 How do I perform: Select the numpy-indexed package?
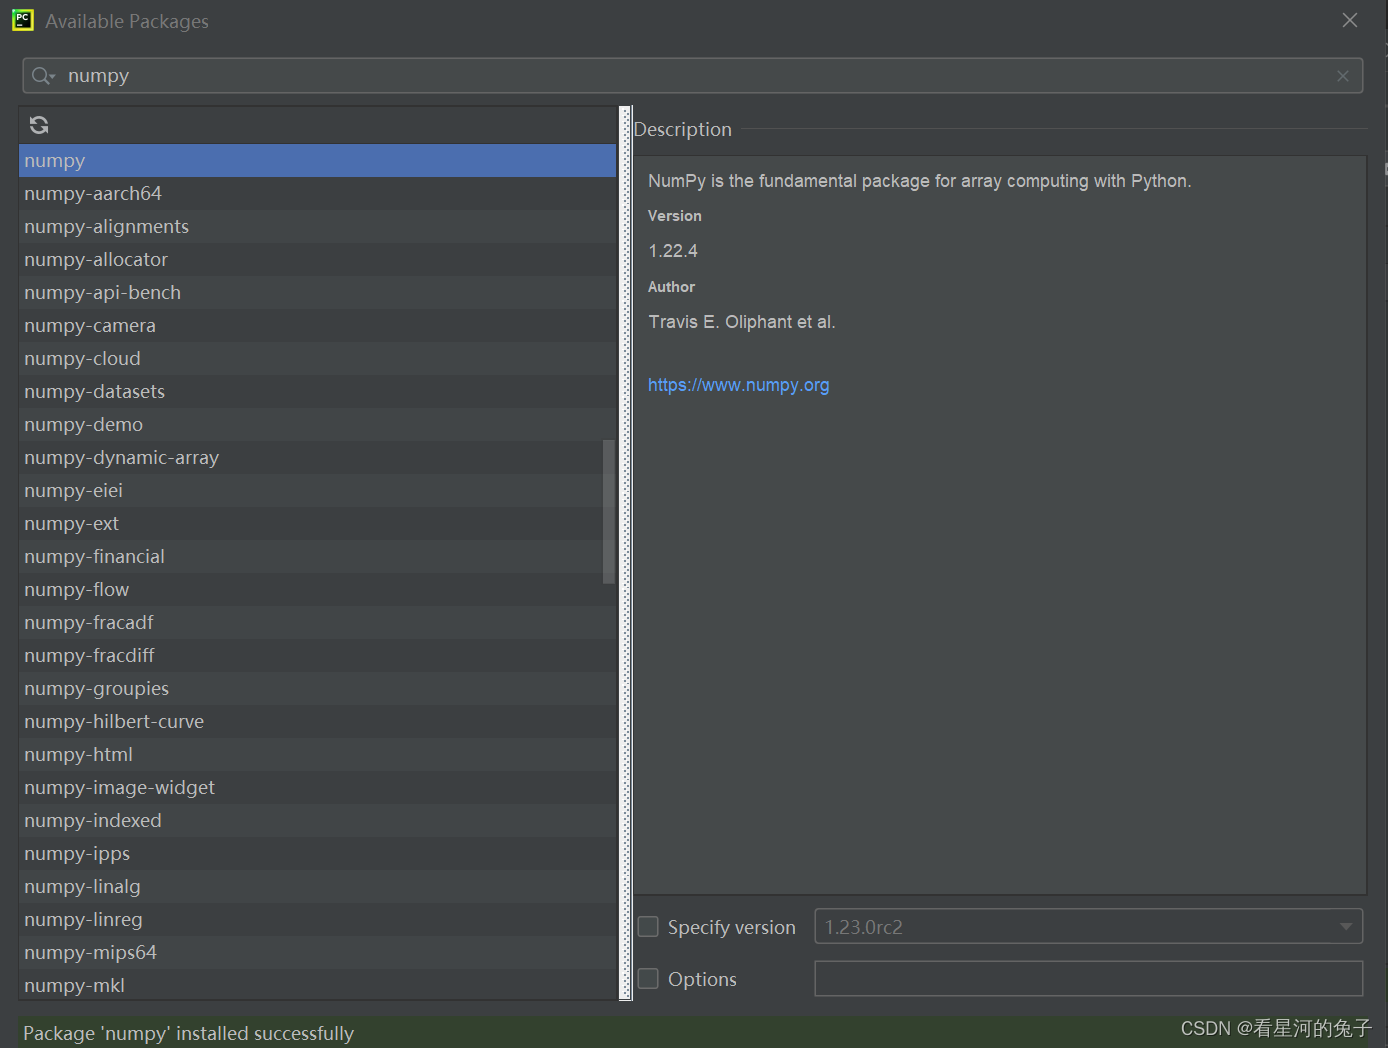pyautogui.click(x=318, y=821)
